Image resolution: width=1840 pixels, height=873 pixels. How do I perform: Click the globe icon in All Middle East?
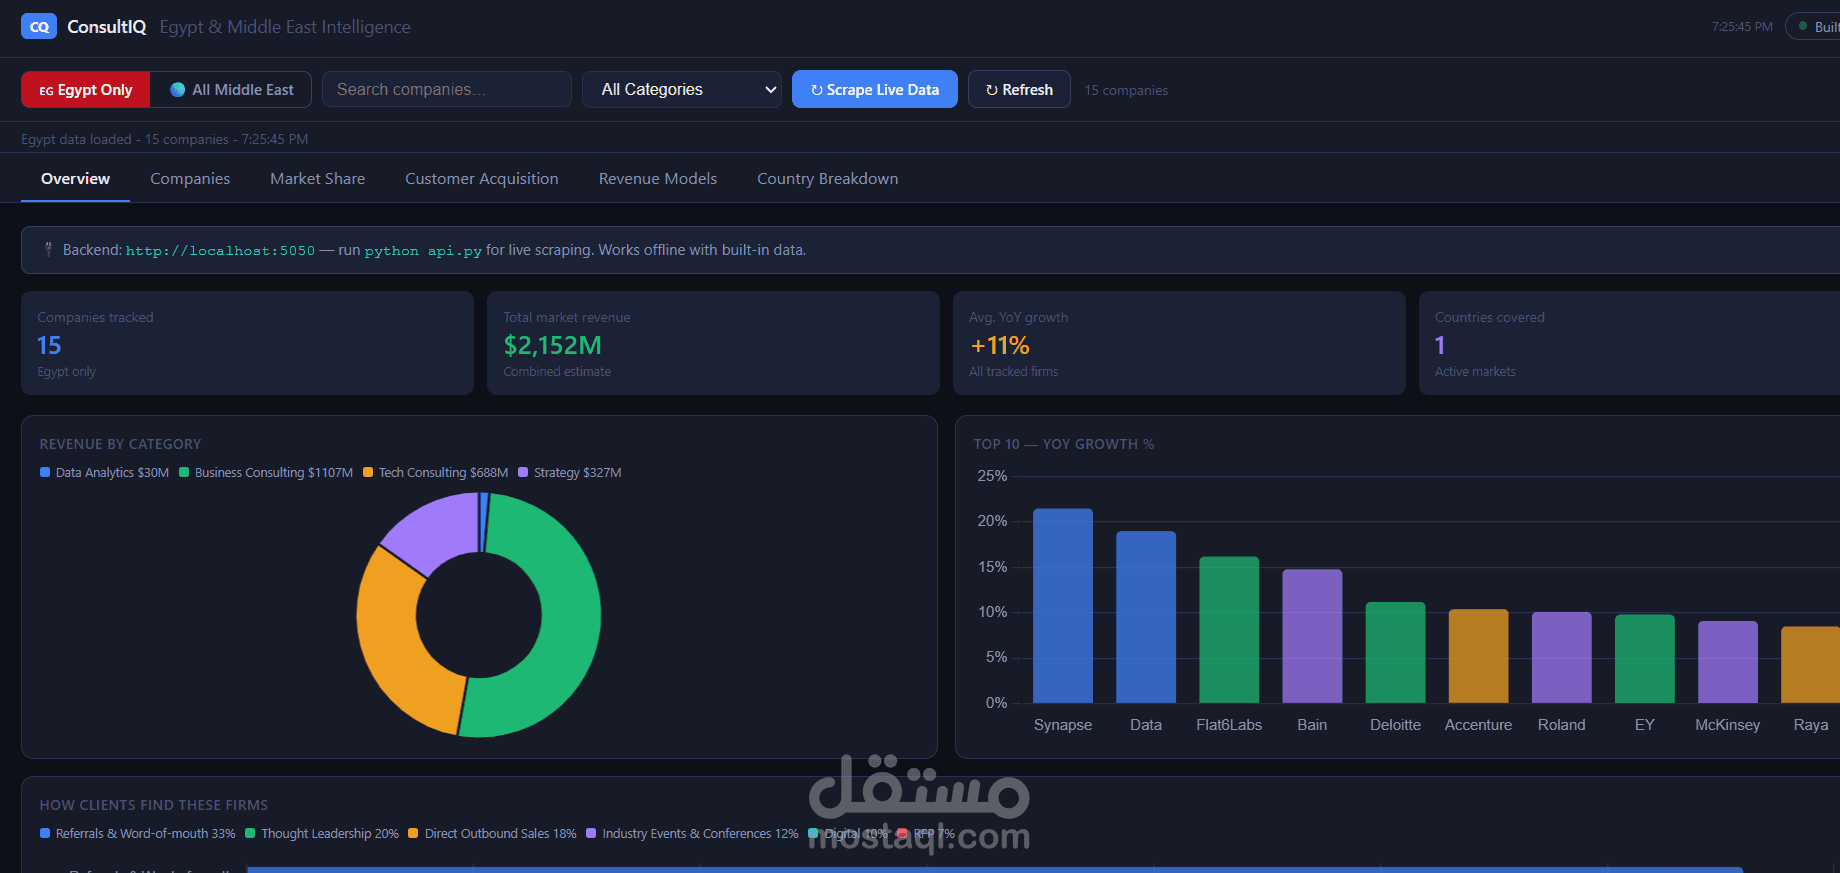point(178,90)
